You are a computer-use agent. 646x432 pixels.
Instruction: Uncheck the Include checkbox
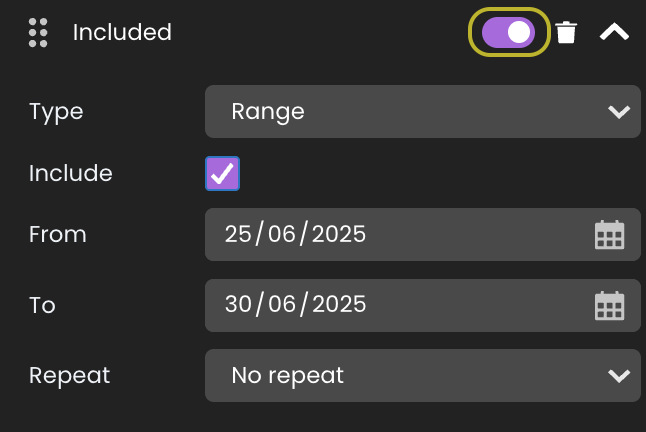click(x=222, y=173)
